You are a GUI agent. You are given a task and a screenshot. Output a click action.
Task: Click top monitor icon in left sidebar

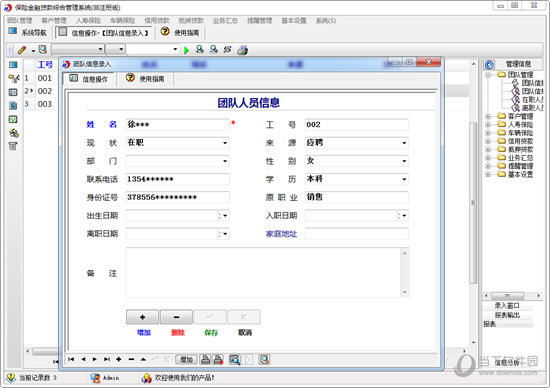coord(13,65)
